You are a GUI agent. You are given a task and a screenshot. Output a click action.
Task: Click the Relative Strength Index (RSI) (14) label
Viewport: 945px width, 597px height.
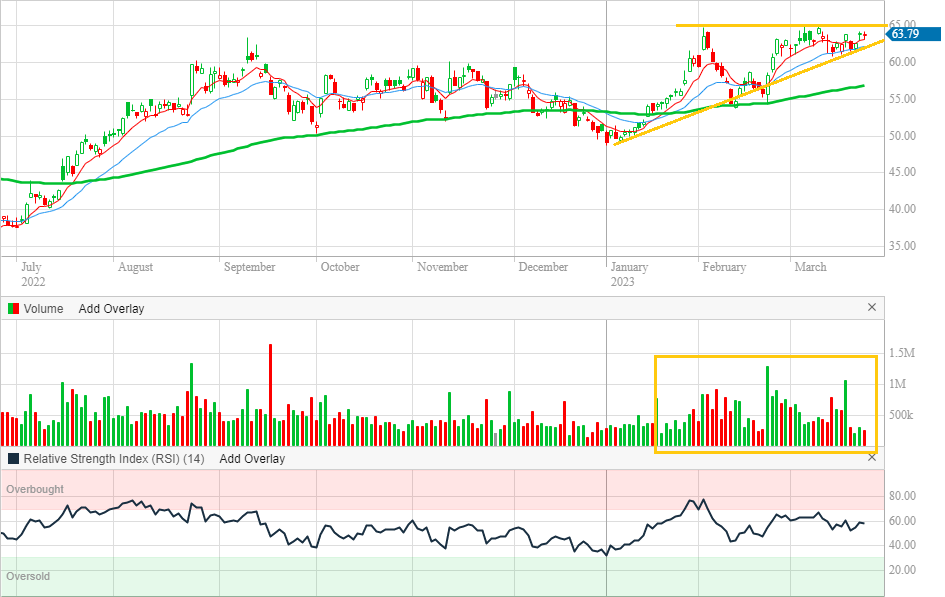click(114, 459)
